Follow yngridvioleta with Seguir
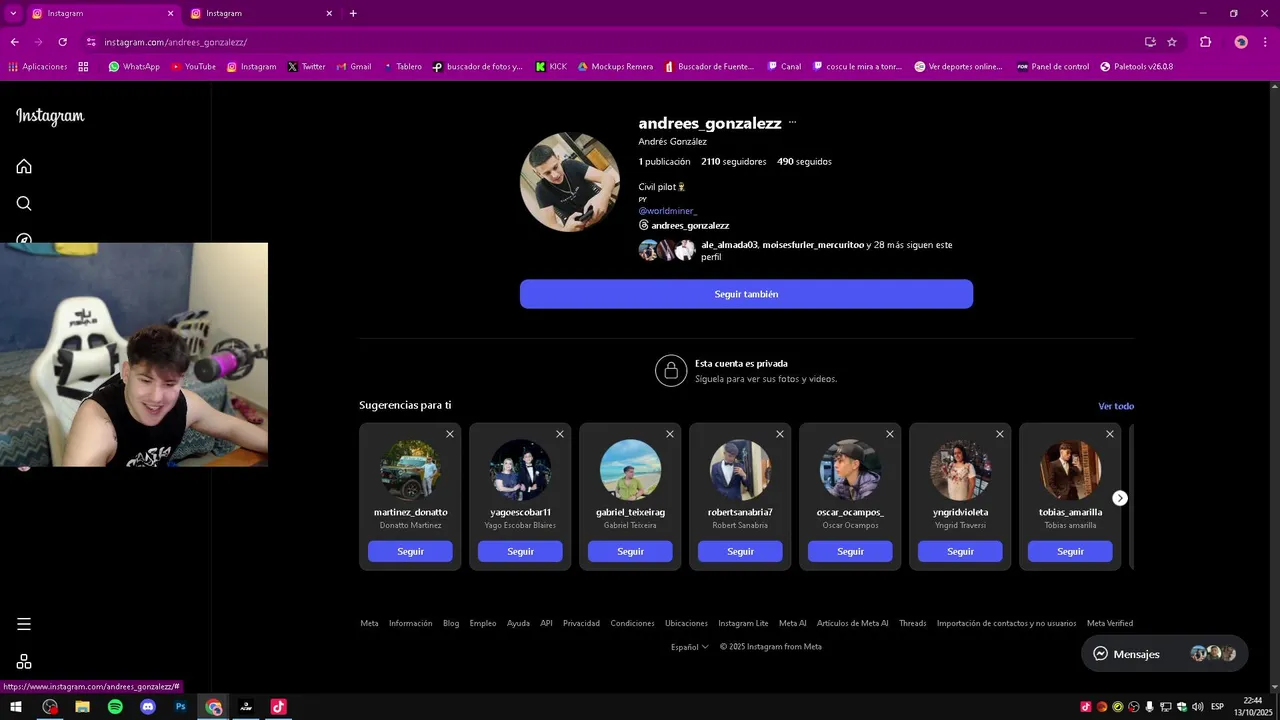Viewport: 1280px width, 720px height. [x=960, y=551]
